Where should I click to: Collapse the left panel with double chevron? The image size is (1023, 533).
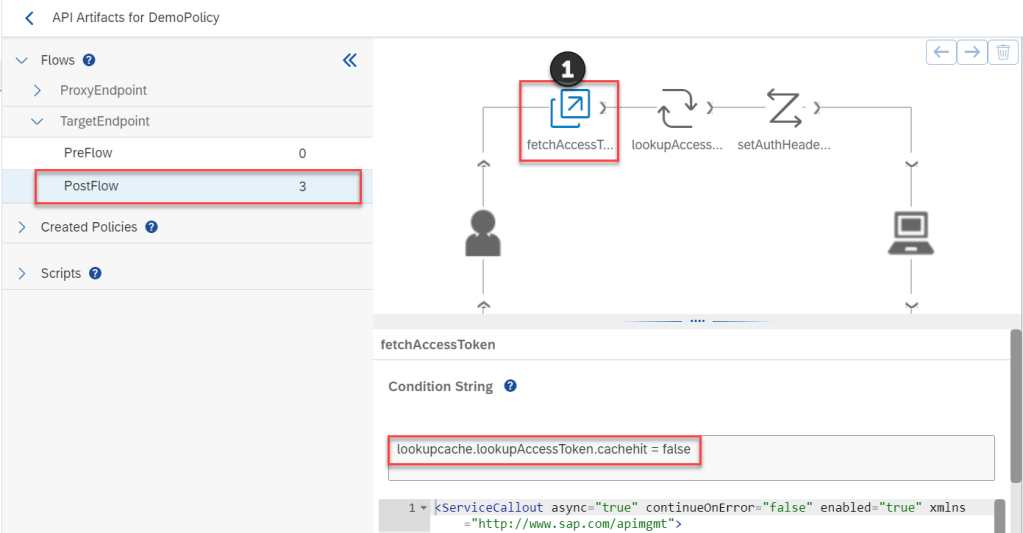coord(350,60)
